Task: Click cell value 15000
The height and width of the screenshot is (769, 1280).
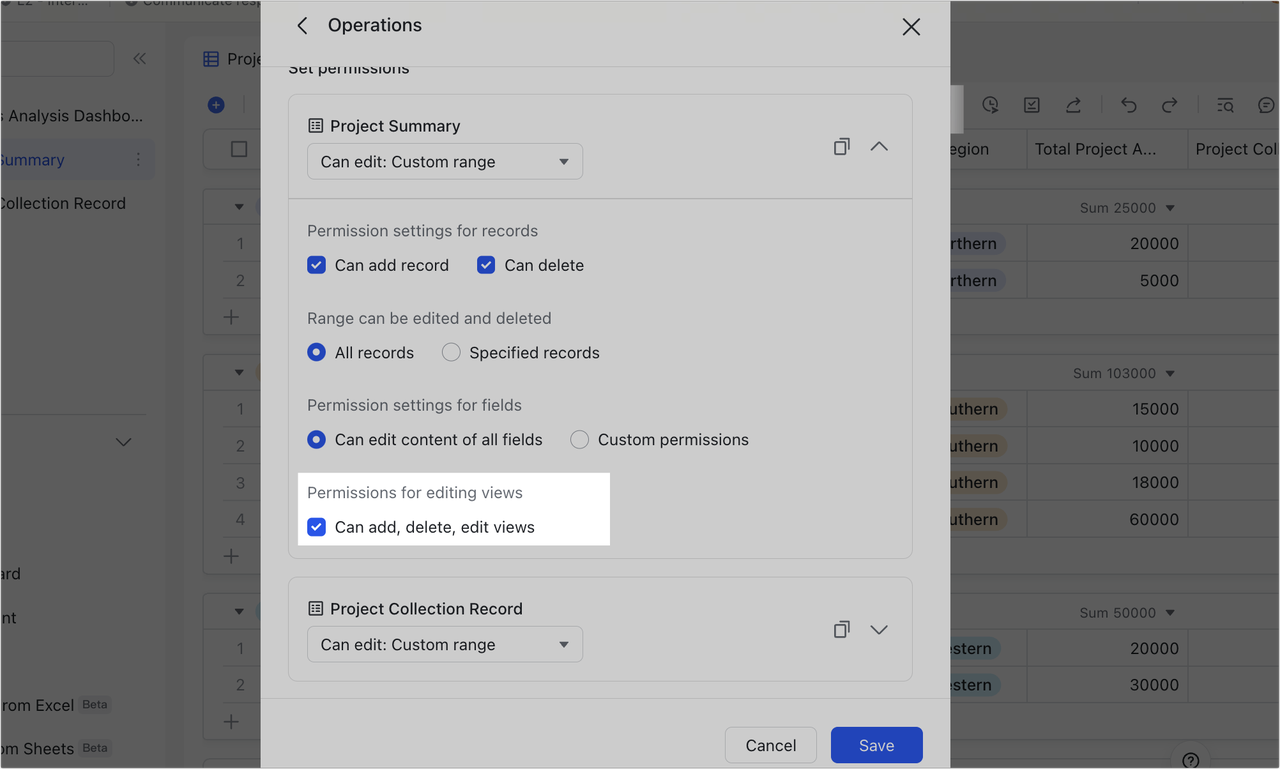Action: coord(1154,409)
